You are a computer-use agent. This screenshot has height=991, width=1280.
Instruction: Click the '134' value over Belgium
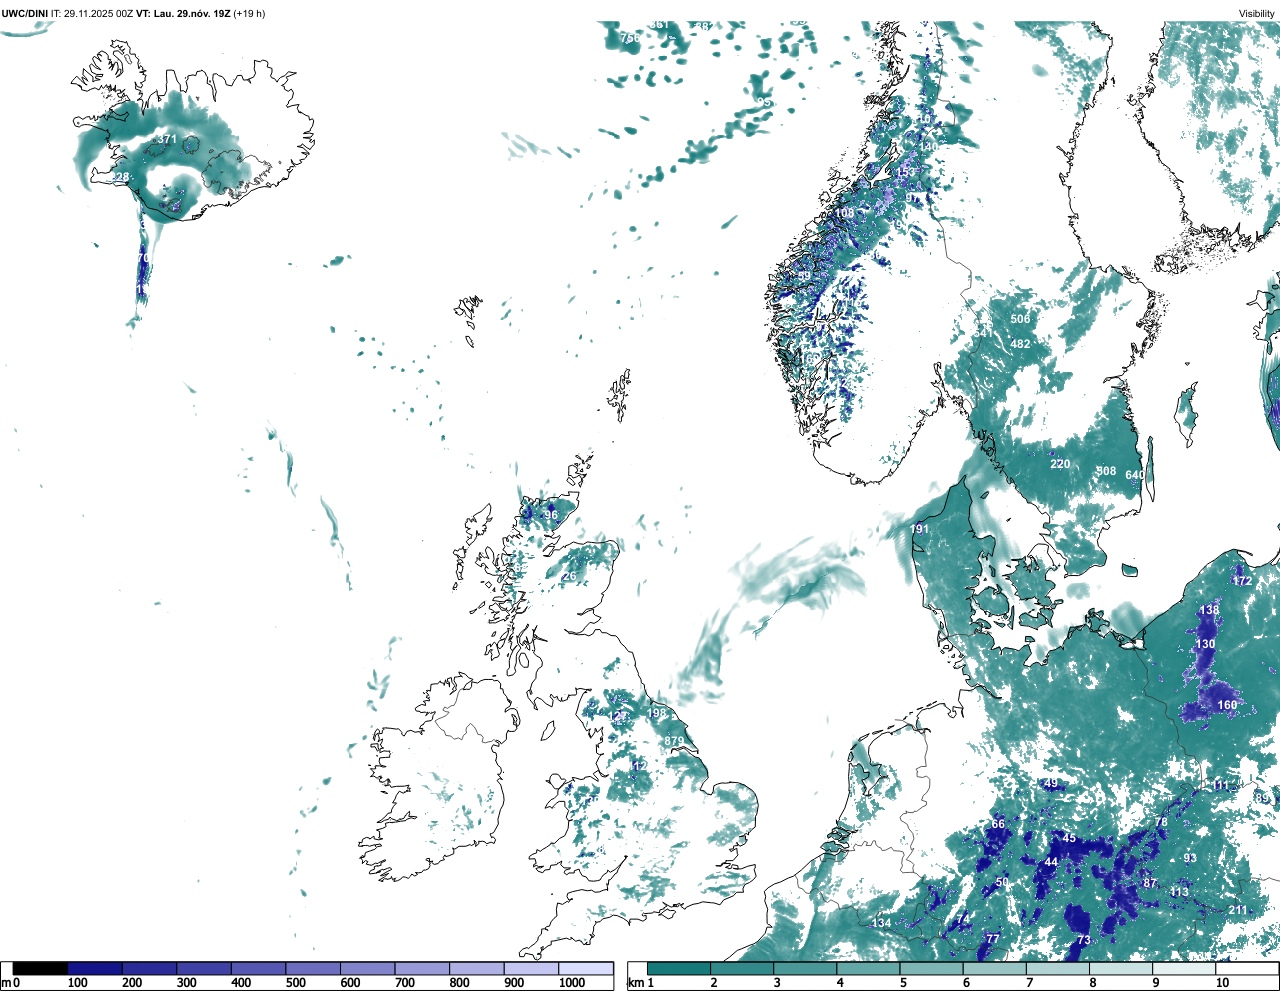click(x=881, y=923)
